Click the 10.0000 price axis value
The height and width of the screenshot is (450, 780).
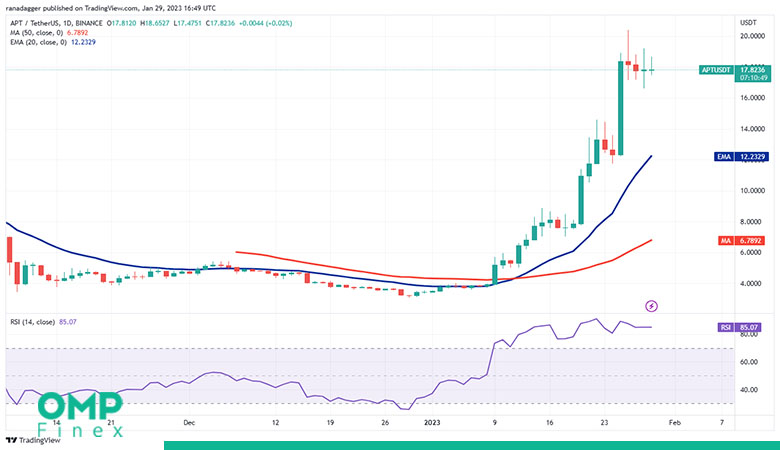pyautogui.click(x=752, y=191)
